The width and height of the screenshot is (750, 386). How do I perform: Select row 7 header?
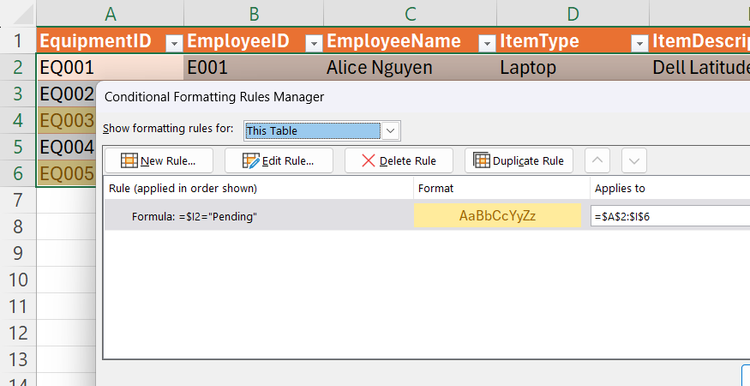tap(18, 200)
